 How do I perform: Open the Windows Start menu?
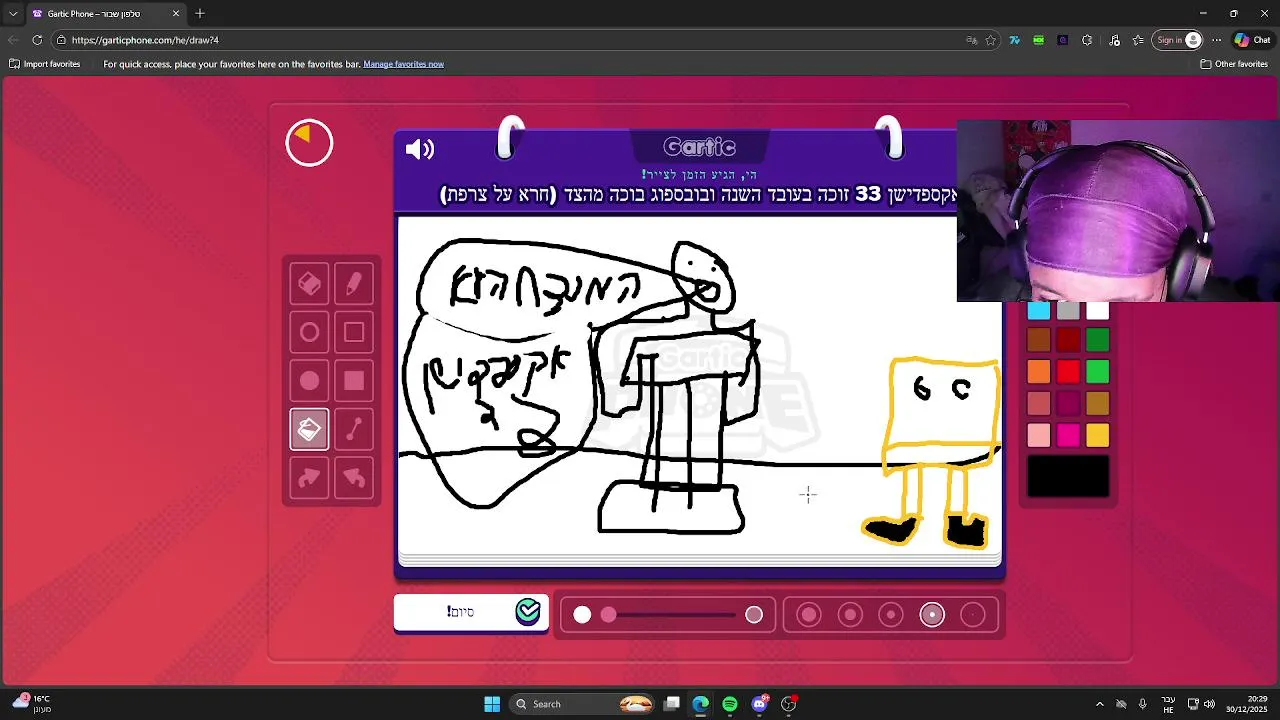492,704
